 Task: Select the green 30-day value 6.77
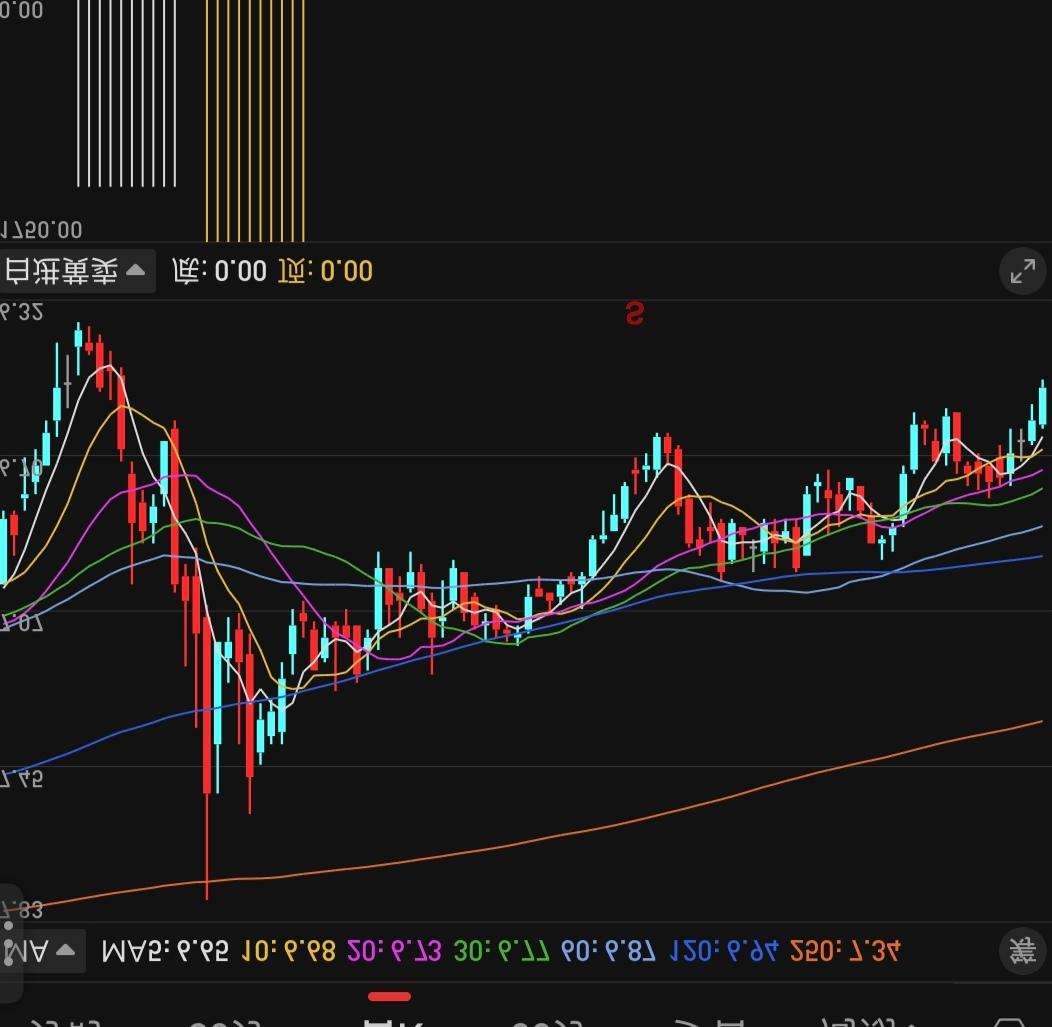(x=502, y=951)
